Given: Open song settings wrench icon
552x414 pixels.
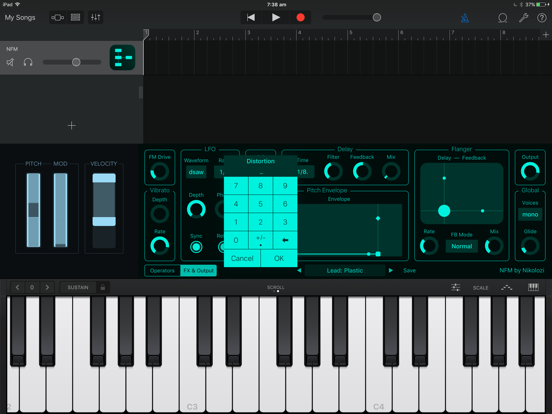Looking at the screenshot, I should pos(523,18).
